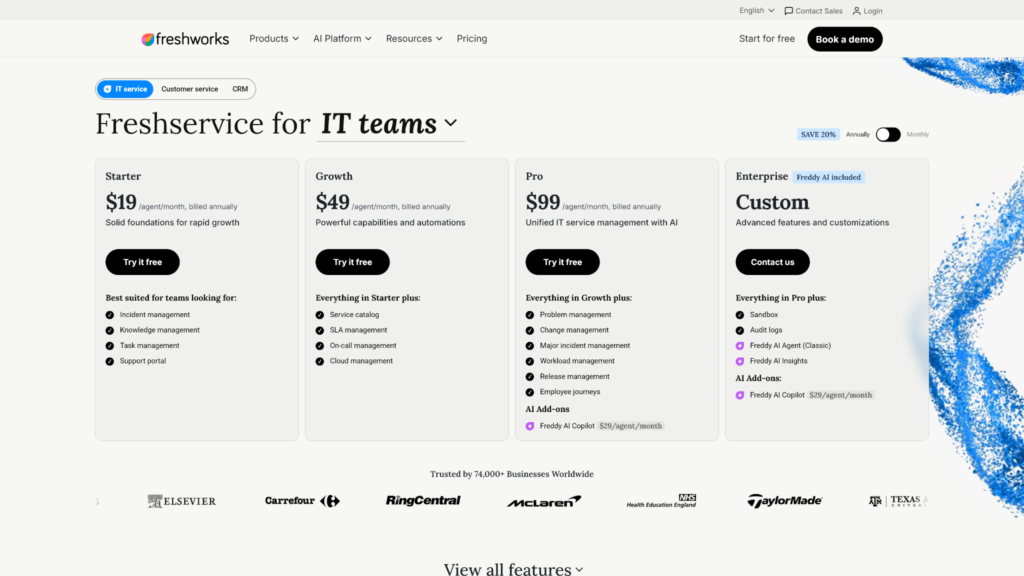Click the Change management check icon
1024x576 pixels.
pos(530,330)
